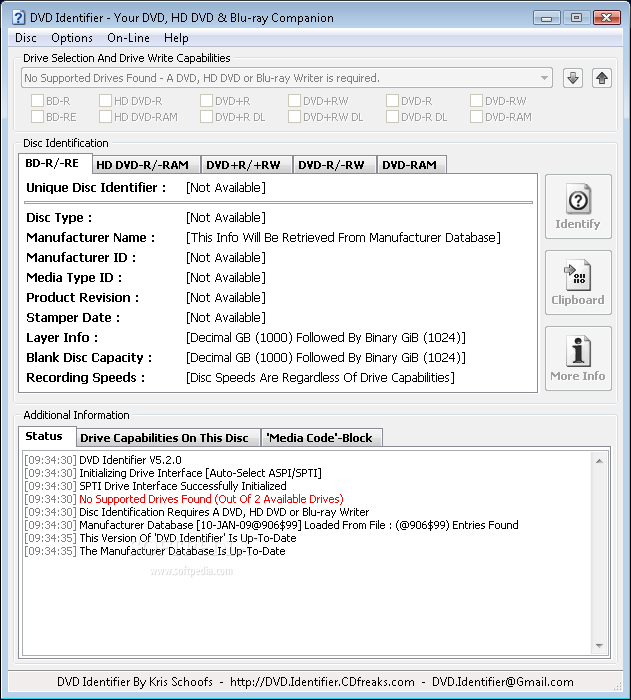
Task: Open the DVD.Identifier.CDfreaks.com link
Action: [x=322, y=682]
